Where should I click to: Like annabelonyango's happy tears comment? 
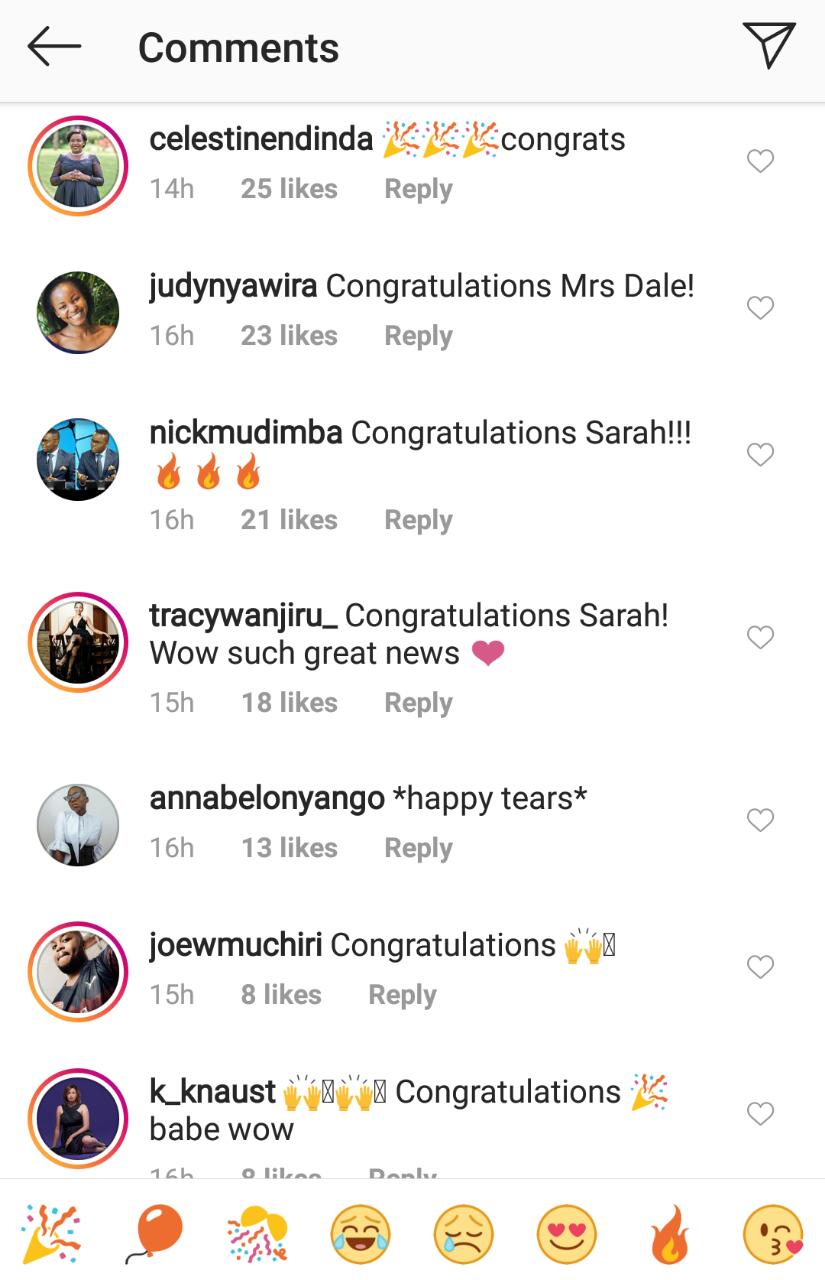click(761, 820)
